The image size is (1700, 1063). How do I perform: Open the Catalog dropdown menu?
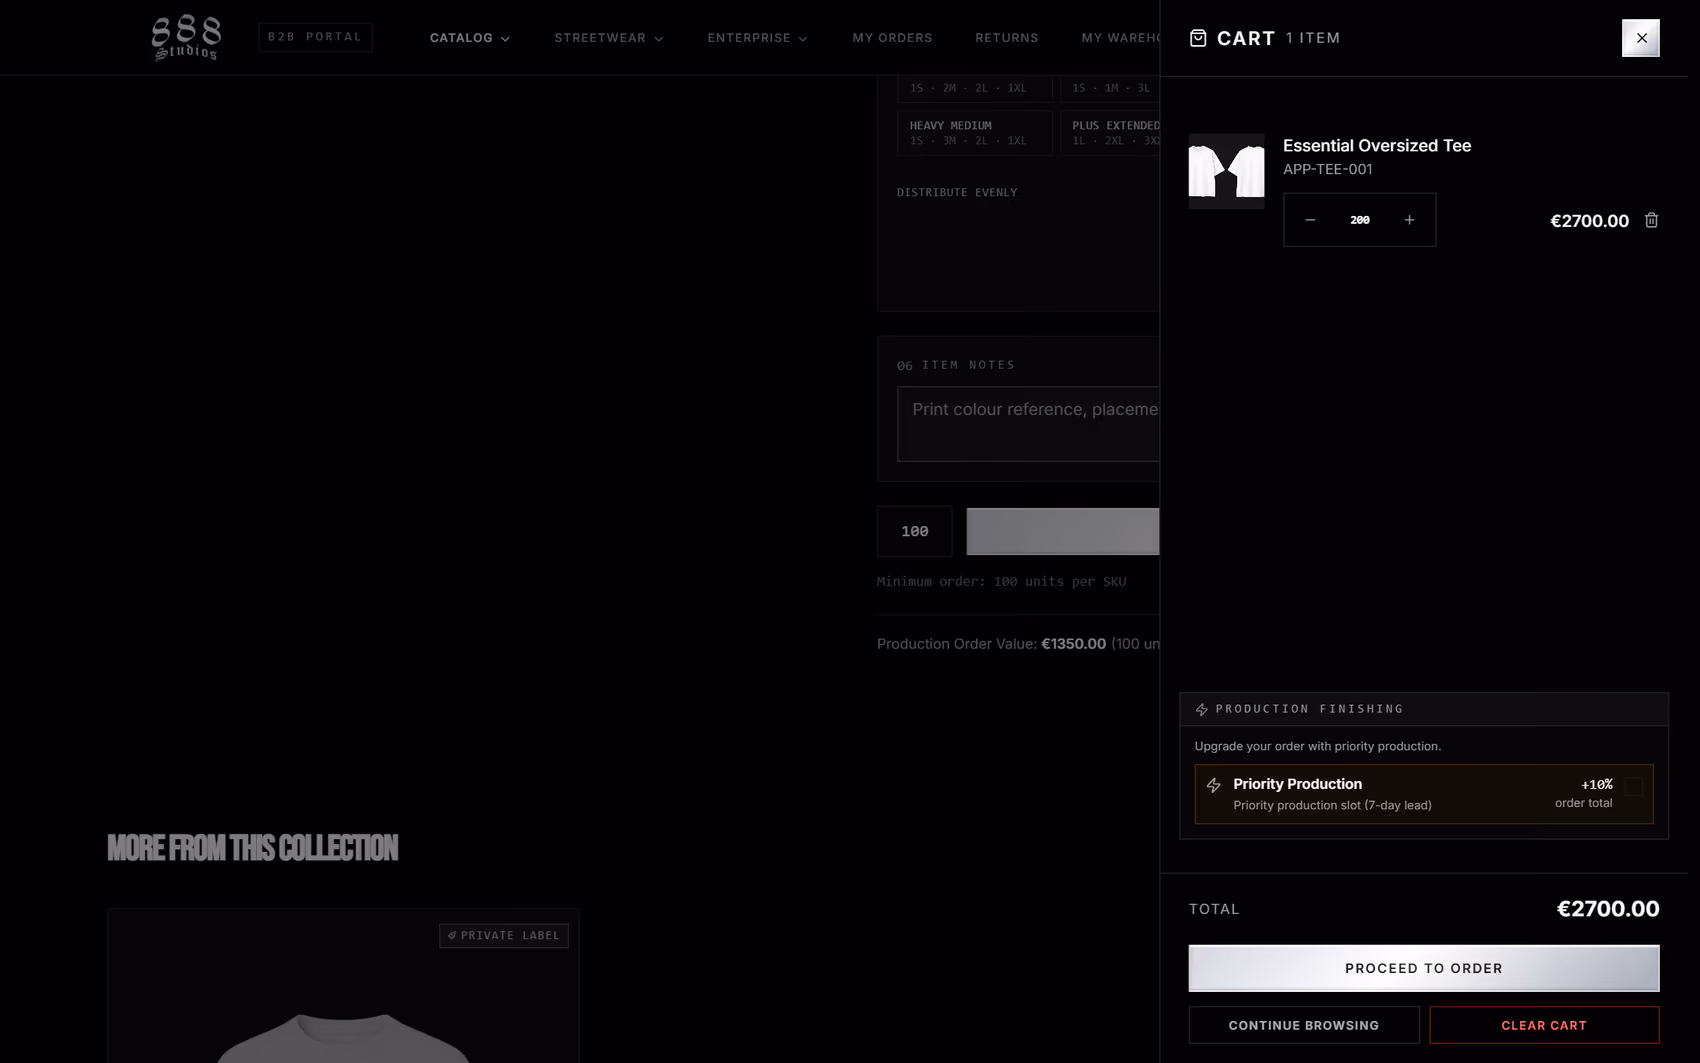(x=470, y=38)
